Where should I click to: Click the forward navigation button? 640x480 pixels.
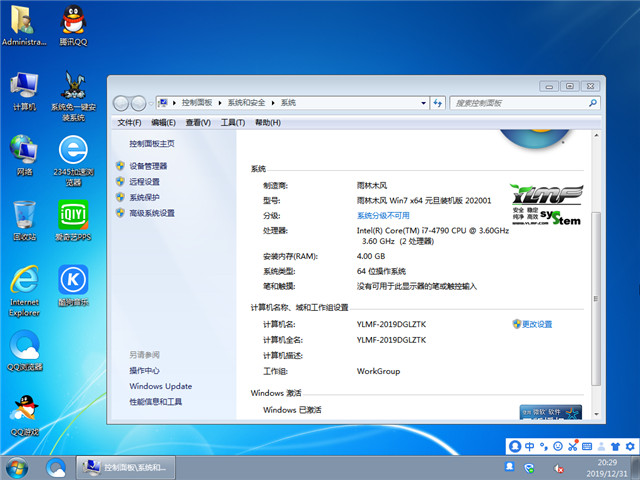pos(138,103)
